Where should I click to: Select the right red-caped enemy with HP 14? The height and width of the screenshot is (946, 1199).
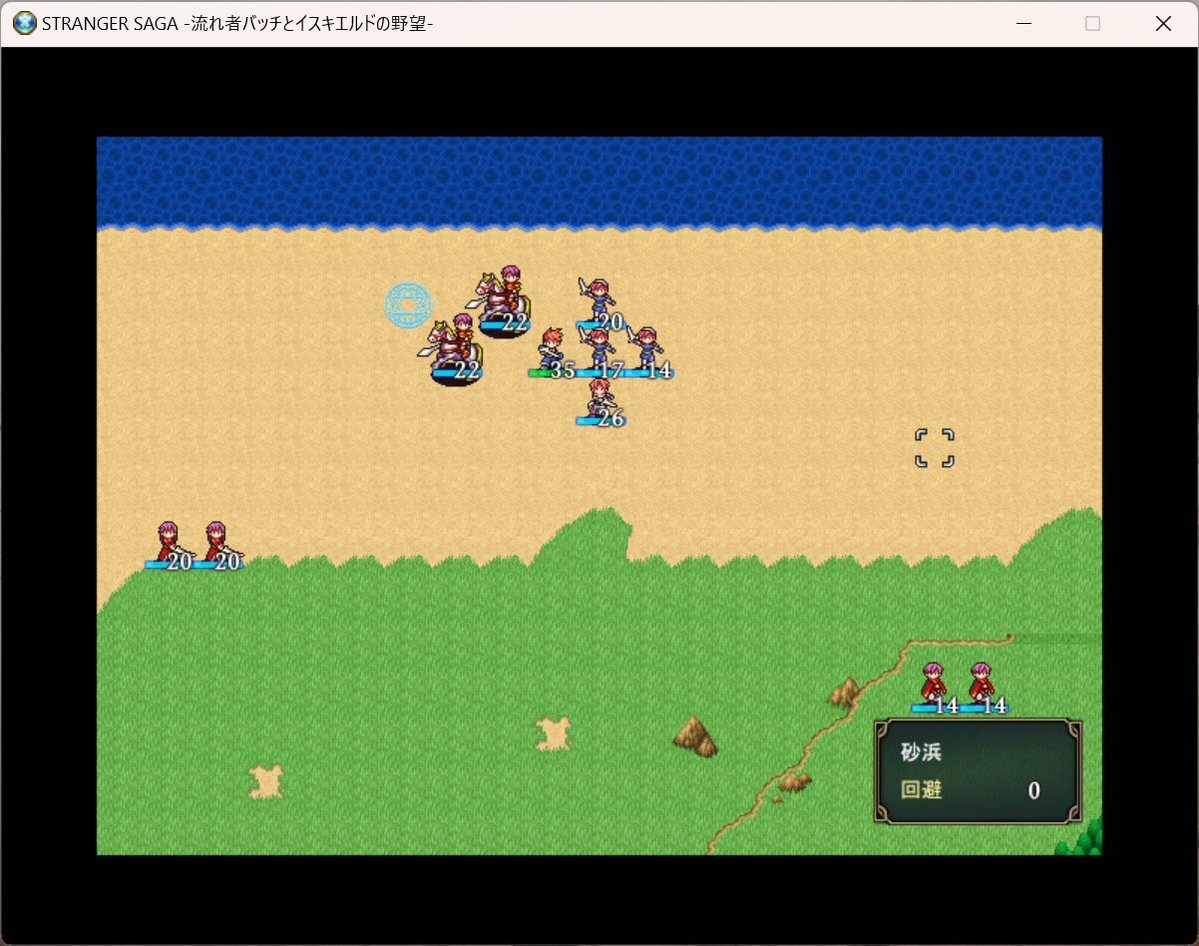click(x=983, y=687)
